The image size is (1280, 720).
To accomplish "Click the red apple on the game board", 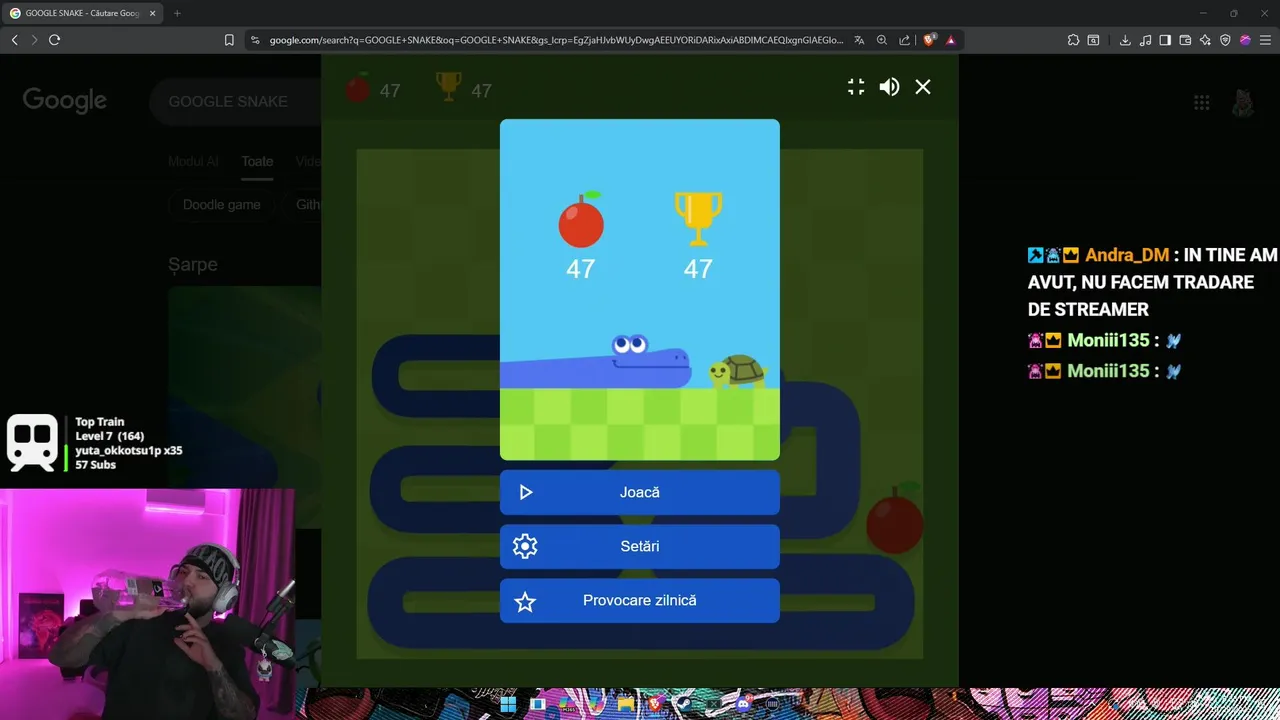I will [895, 518].
